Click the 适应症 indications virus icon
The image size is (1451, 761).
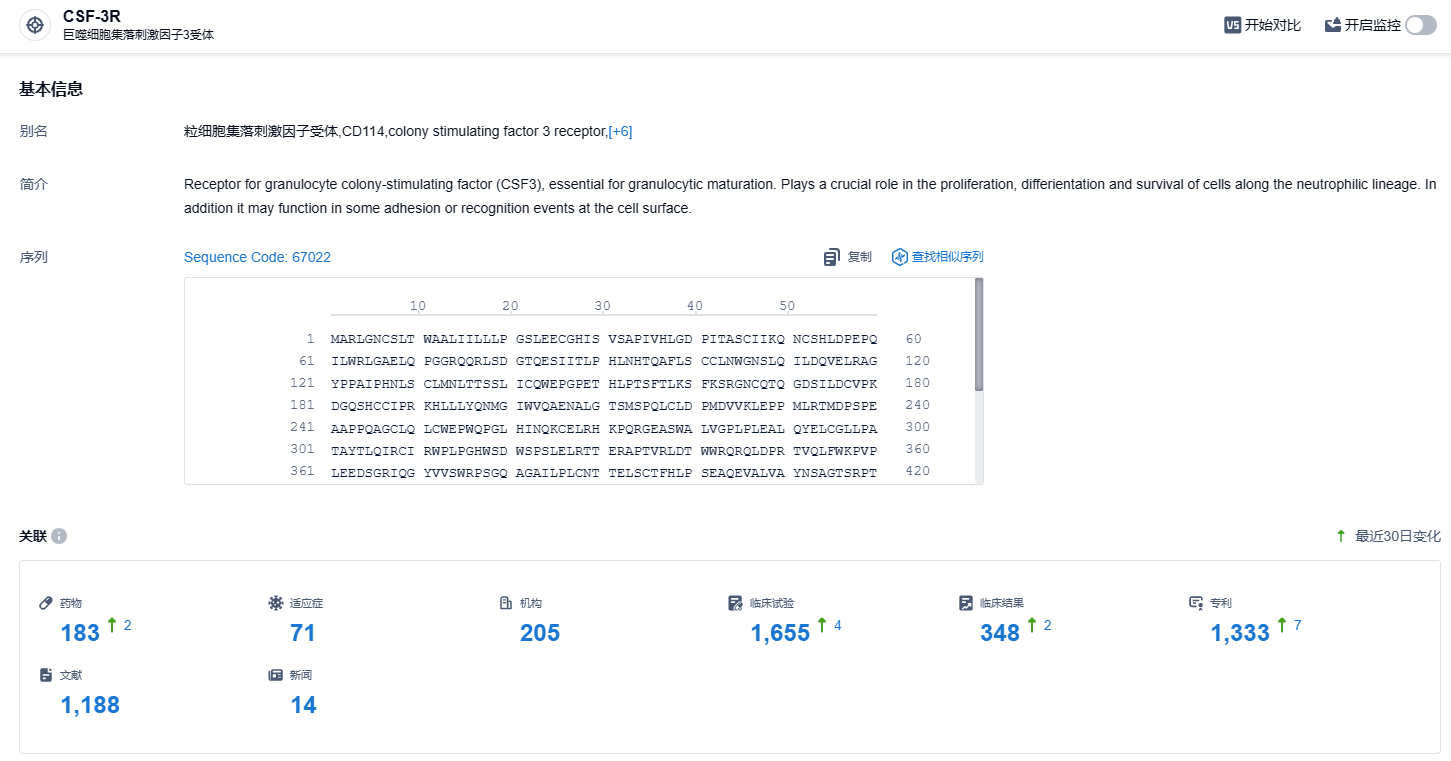tap(275, 603)
